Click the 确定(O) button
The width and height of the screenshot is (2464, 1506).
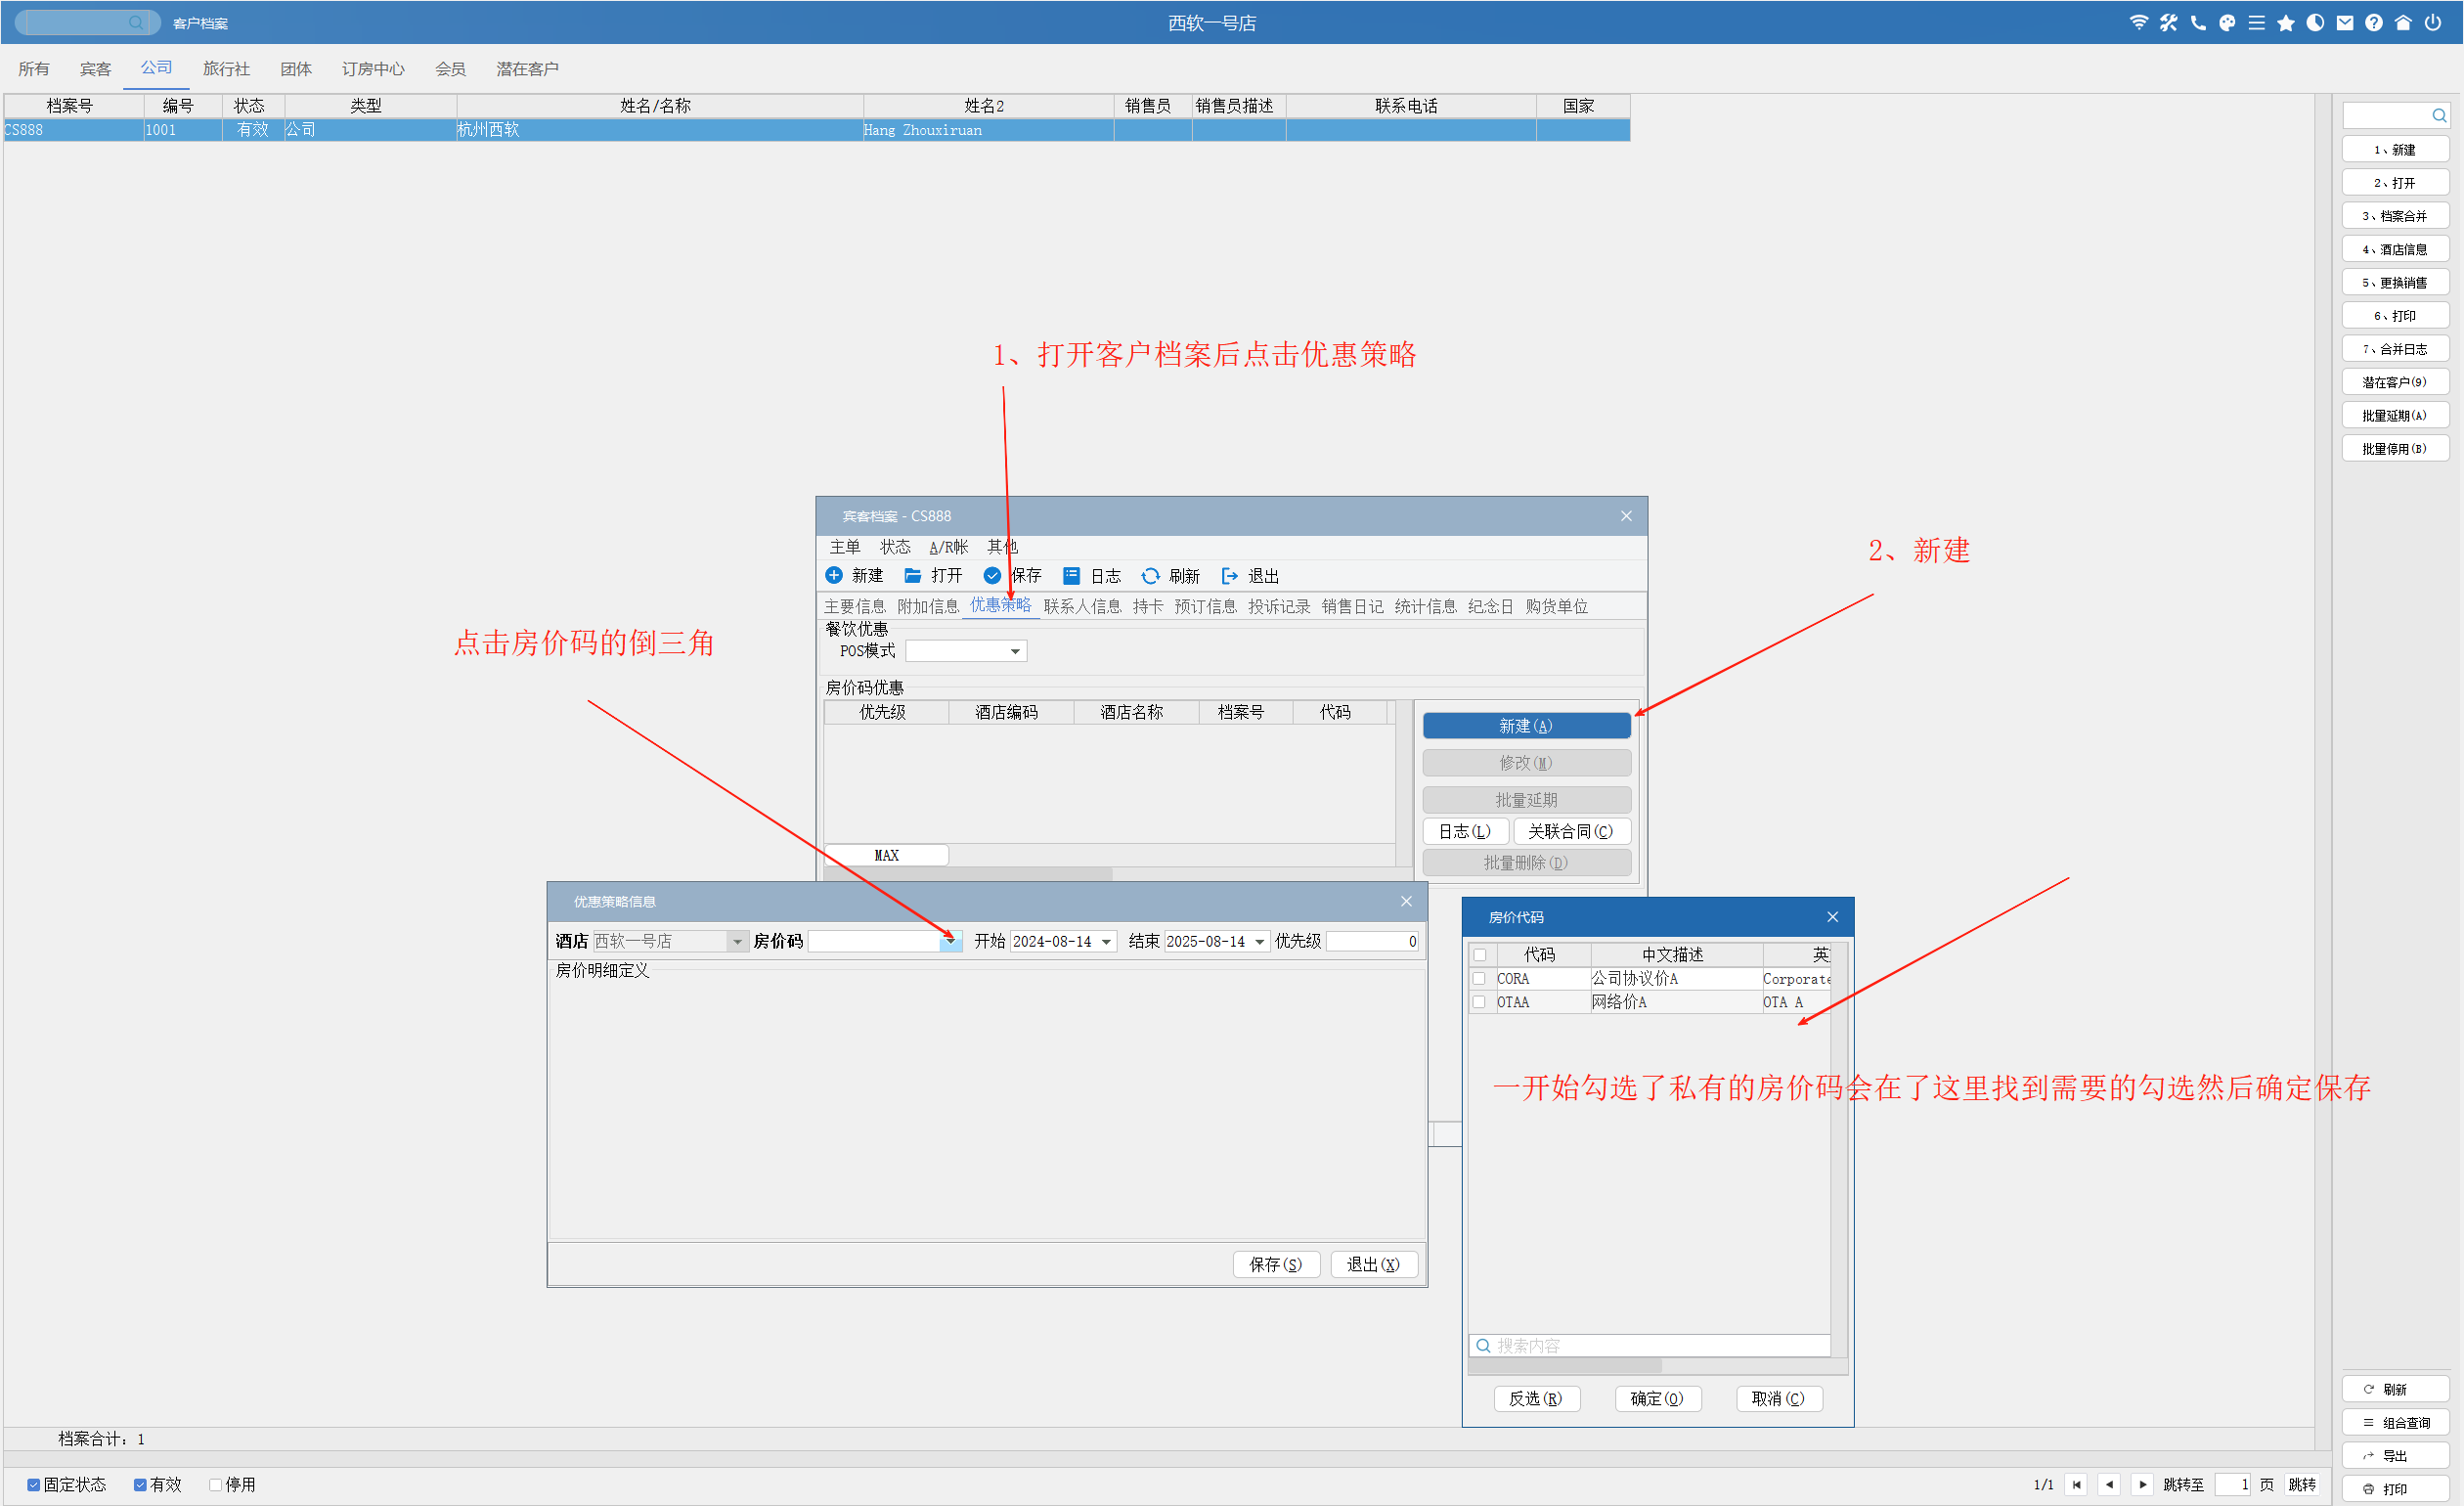(1657, 1398)
